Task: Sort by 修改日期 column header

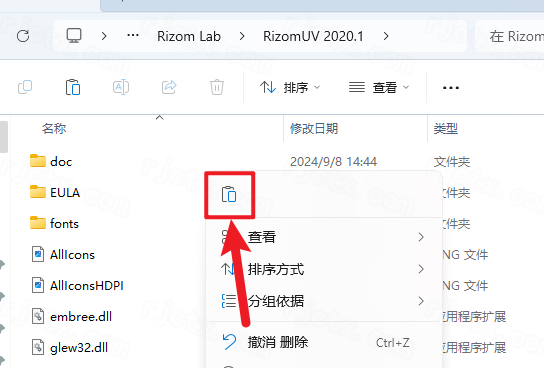Action: pyautogui.click(x=314, y=129)
